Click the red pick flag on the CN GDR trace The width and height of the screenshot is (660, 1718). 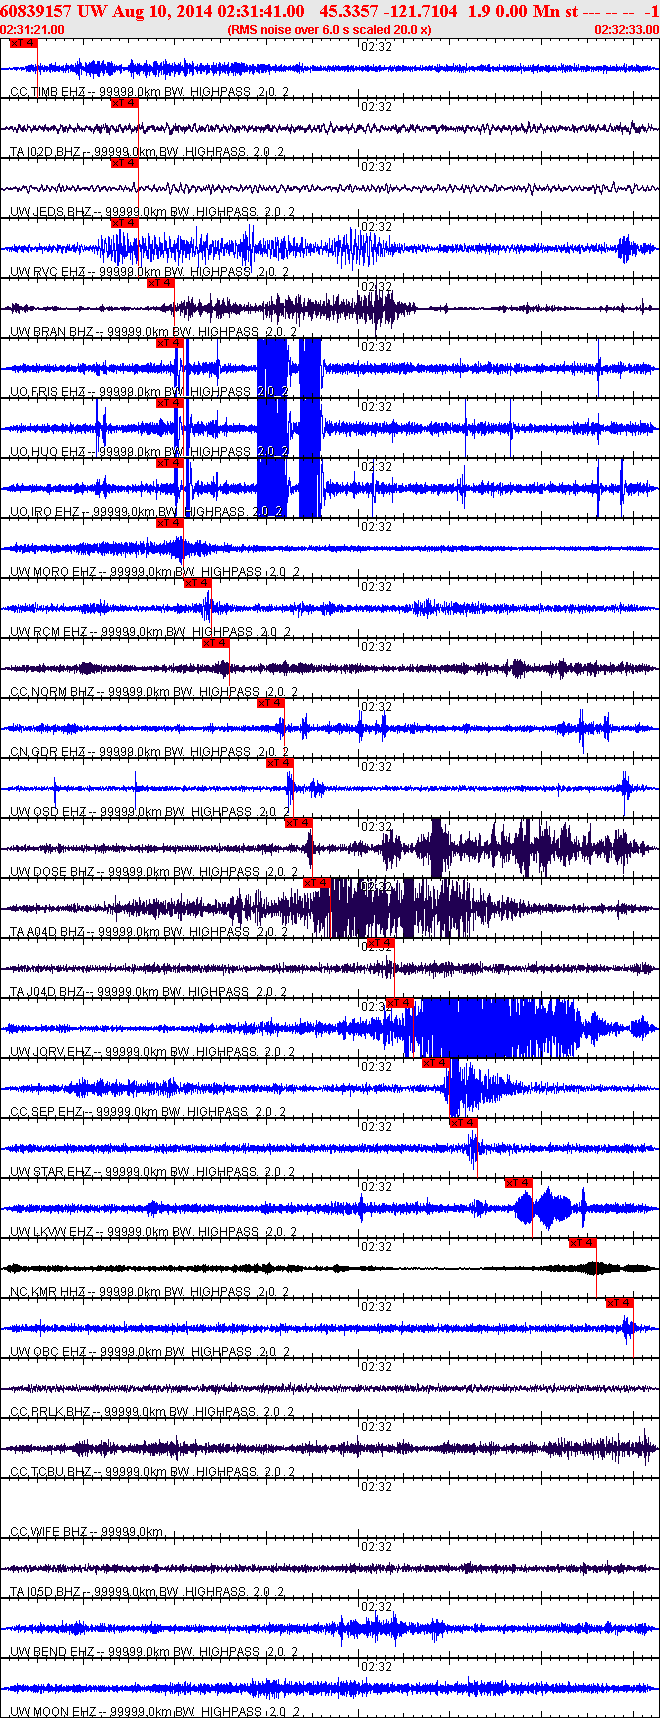coord(271,703)
